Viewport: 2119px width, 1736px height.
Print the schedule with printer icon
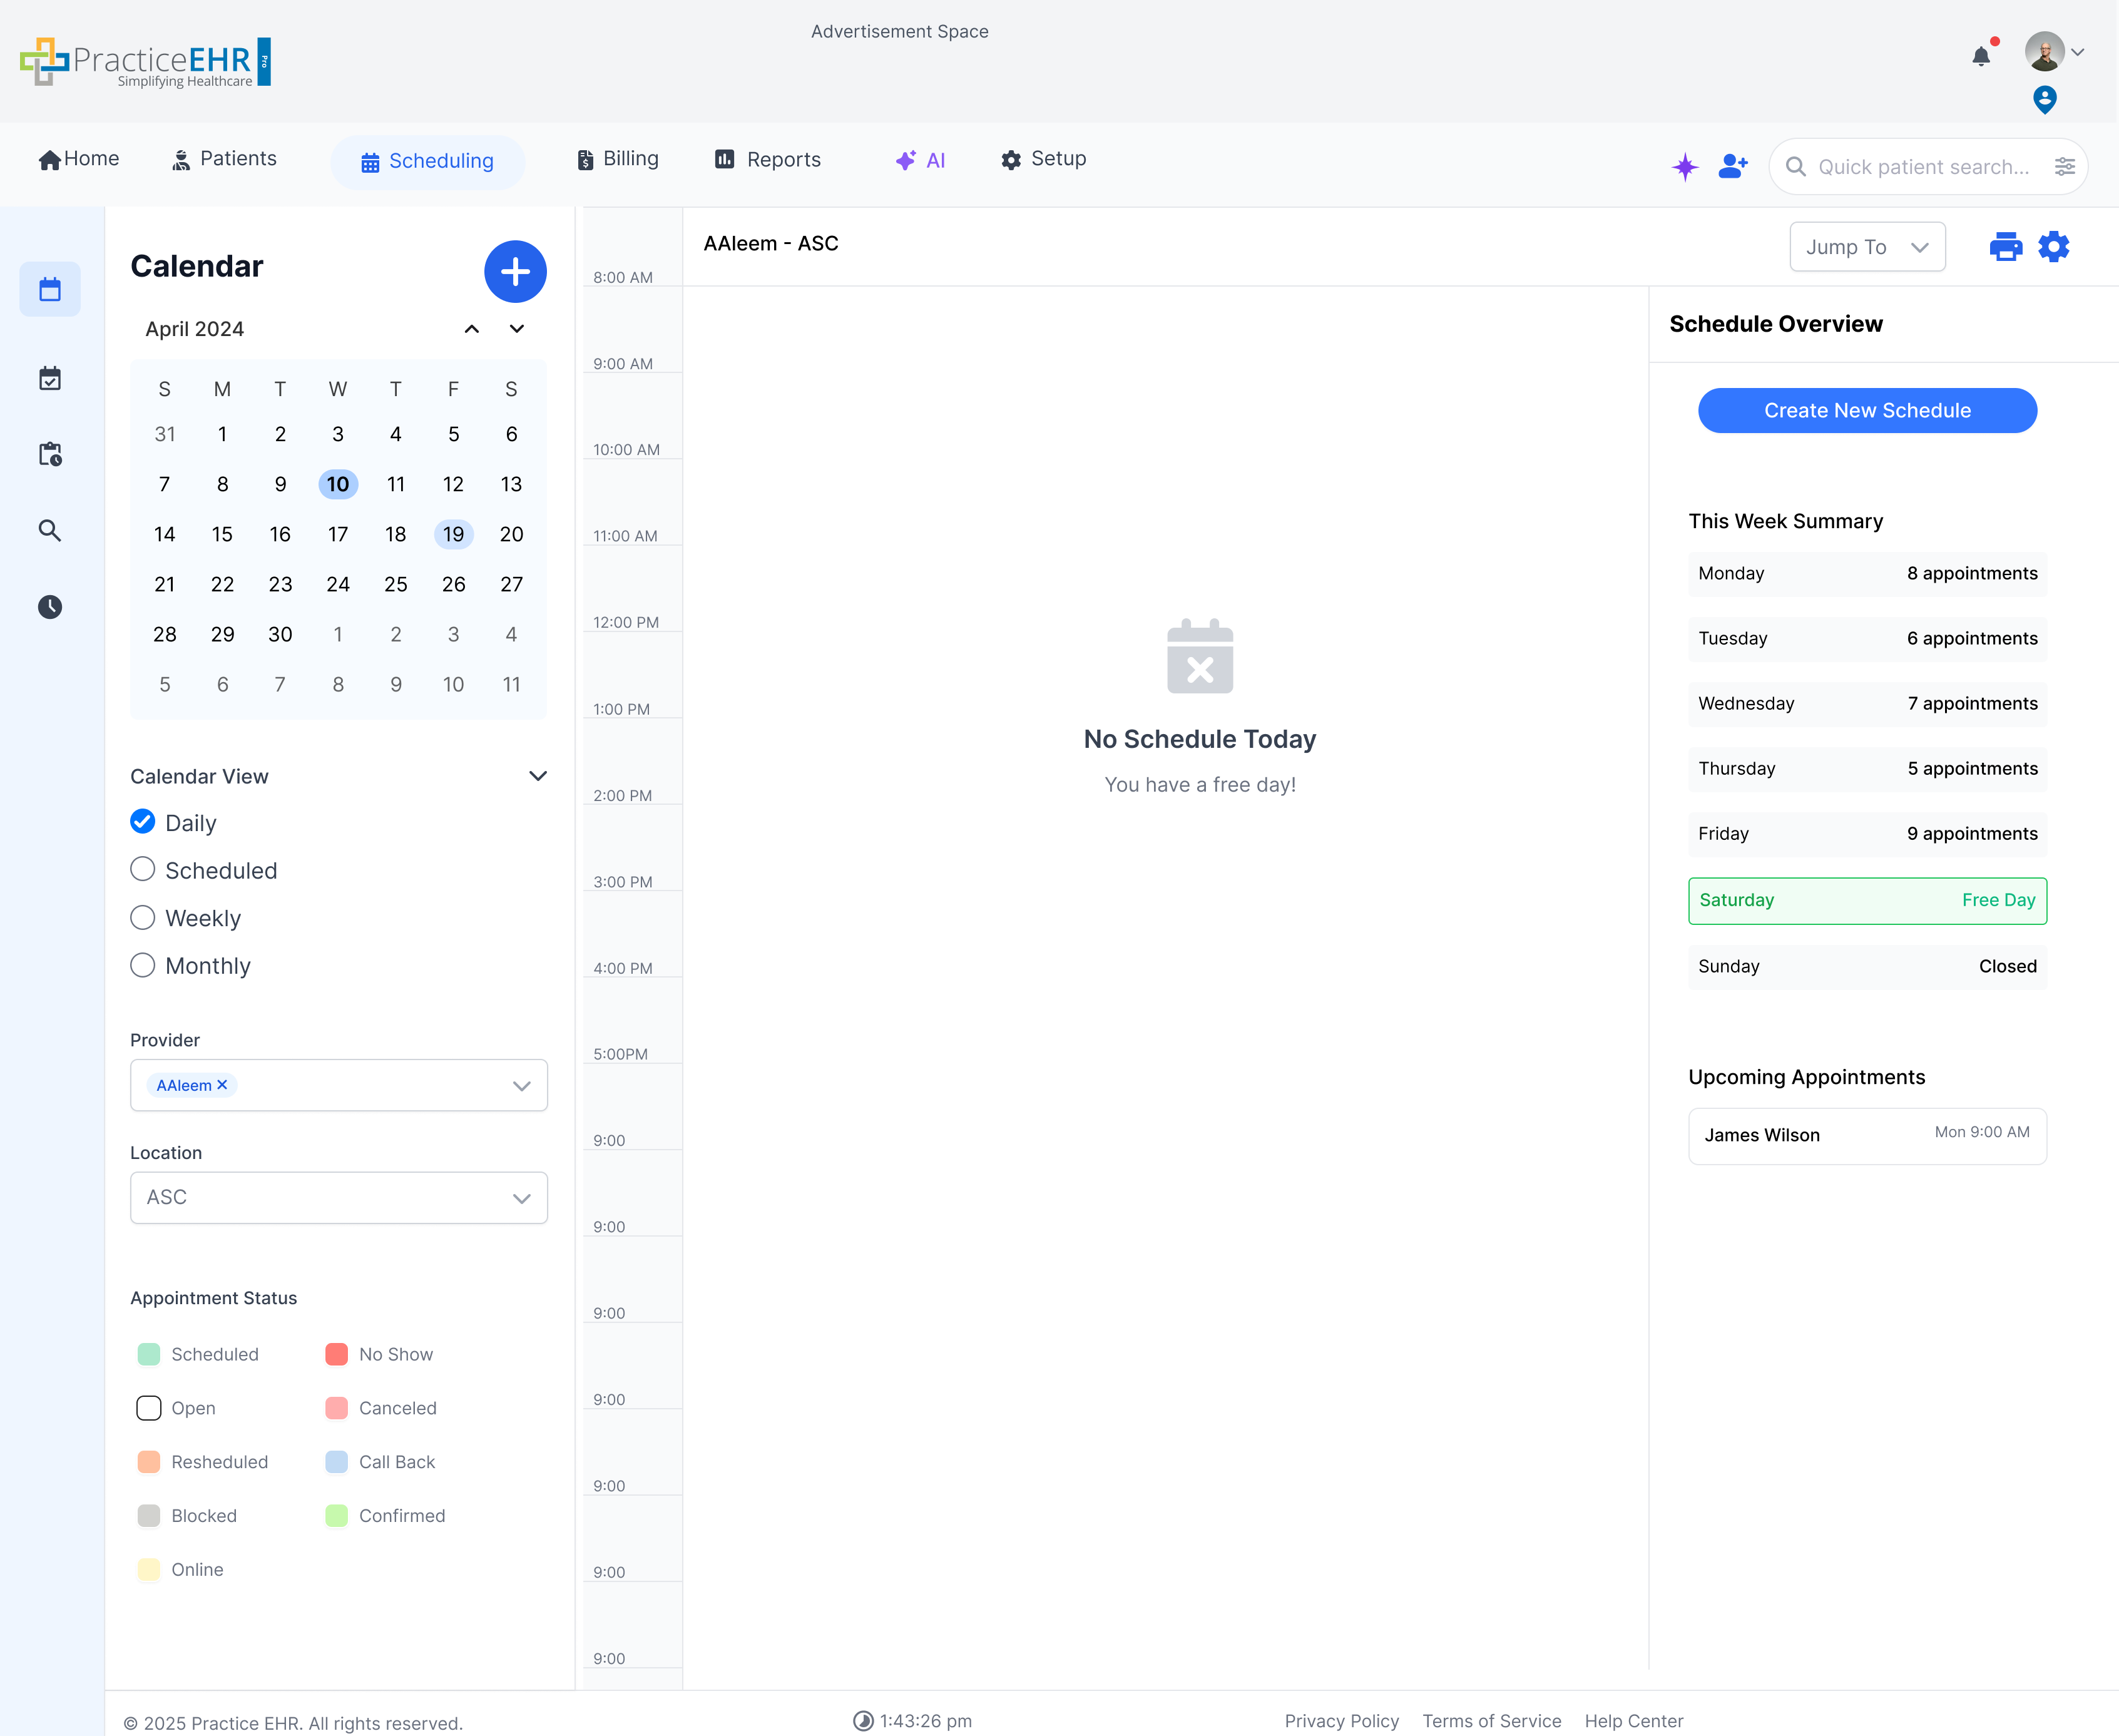[2005, 246]
